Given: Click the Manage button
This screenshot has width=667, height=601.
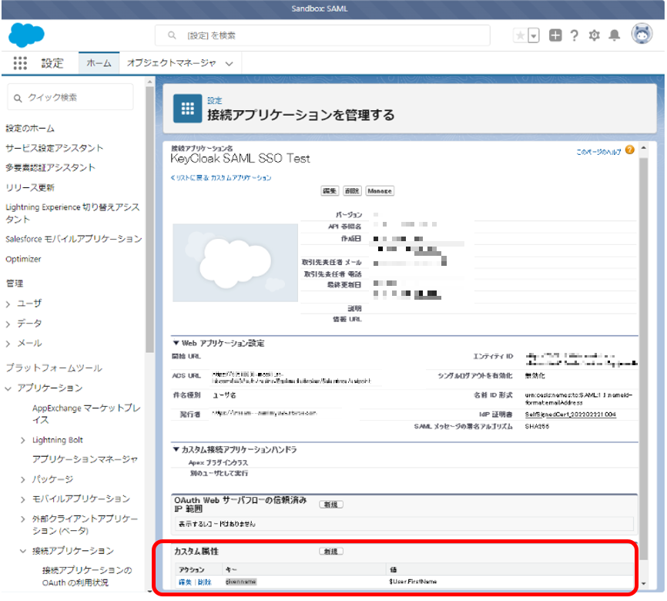Looking at the screenshot, I should pyautogui.click(x=379, y=191).
